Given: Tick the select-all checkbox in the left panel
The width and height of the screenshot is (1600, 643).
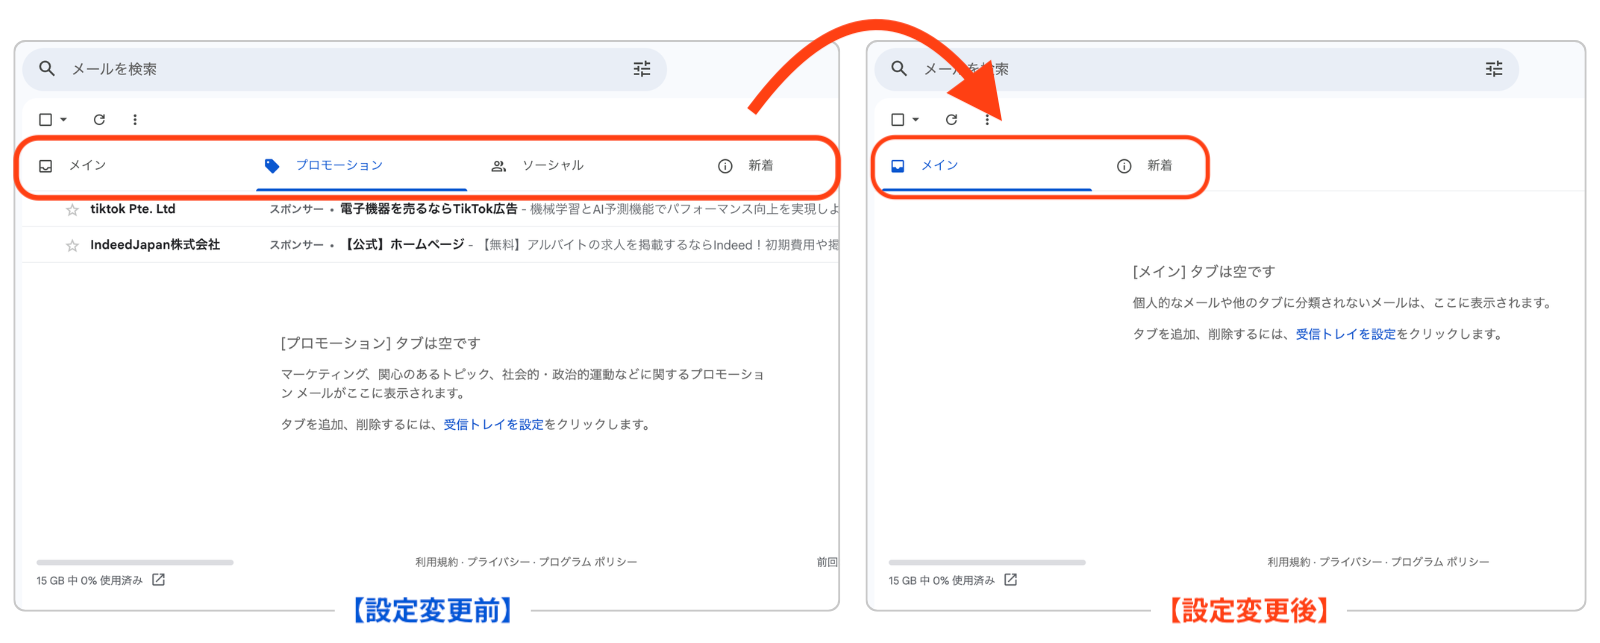Looking at the screenshot, I should (45, 120).
